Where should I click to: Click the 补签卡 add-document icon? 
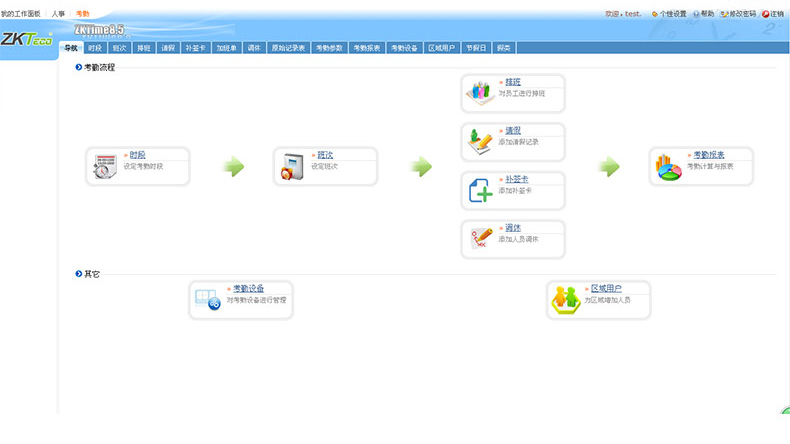click(481, 190)
